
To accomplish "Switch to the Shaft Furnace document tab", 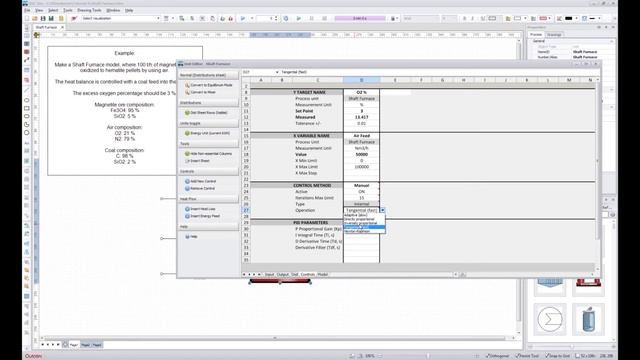I will [x=46, y=27].
